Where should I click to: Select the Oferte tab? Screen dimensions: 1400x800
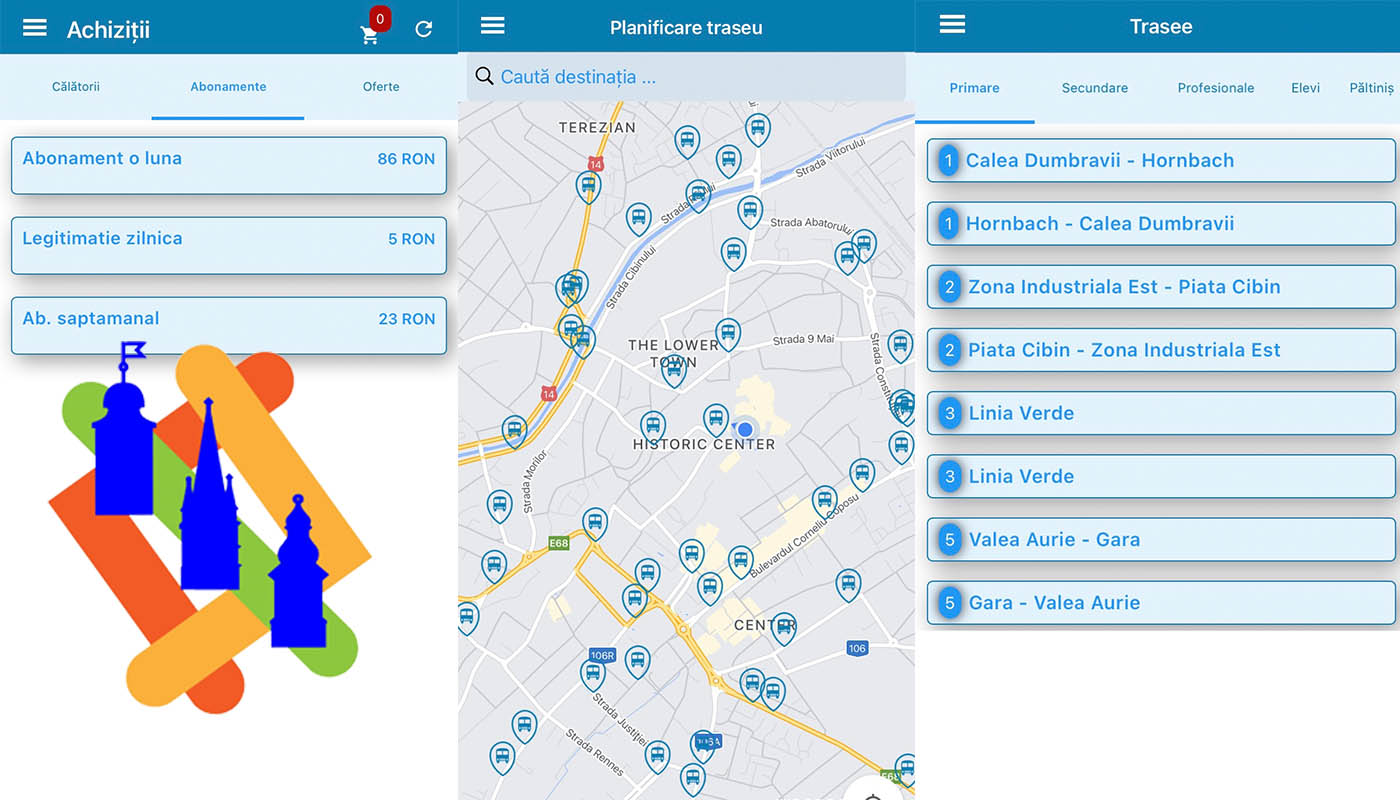click(x=381, y=87)
